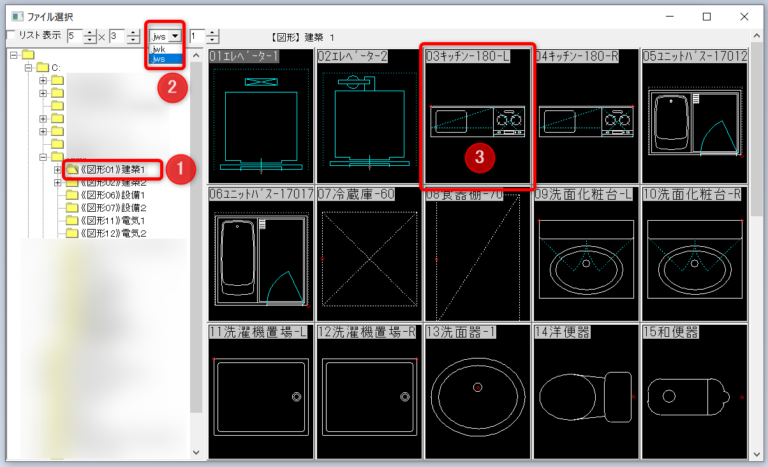Pick the 08食器棚-70 figure thumbnail
This screenshot has height=467, width=768.
coord(478,254)
